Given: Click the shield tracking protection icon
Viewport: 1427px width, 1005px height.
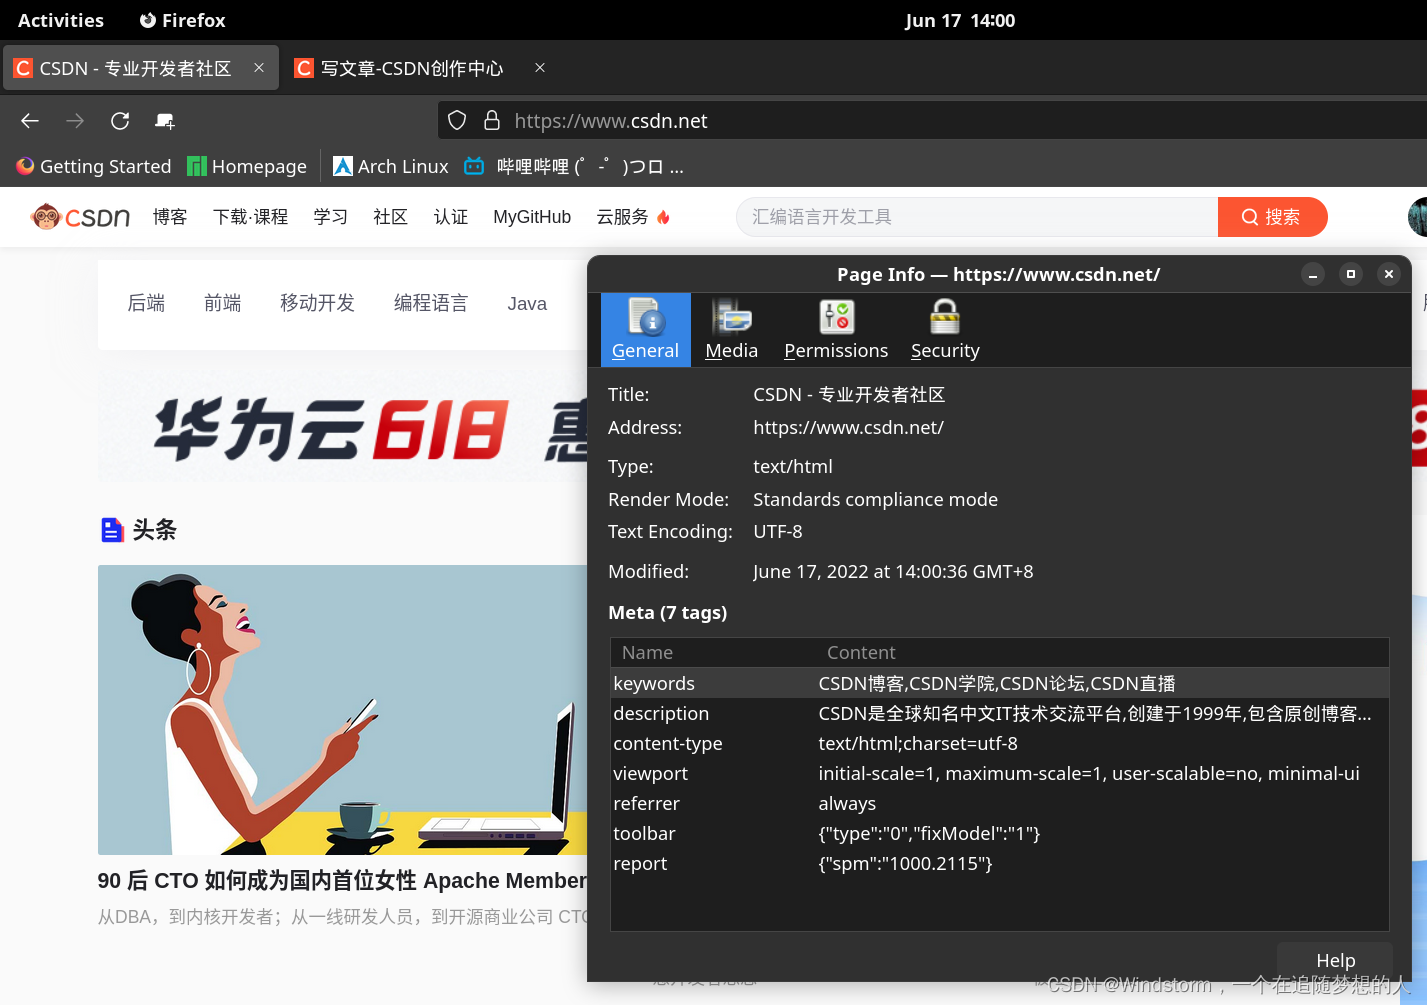Looking at the screenshot, I should pos(457,121).
